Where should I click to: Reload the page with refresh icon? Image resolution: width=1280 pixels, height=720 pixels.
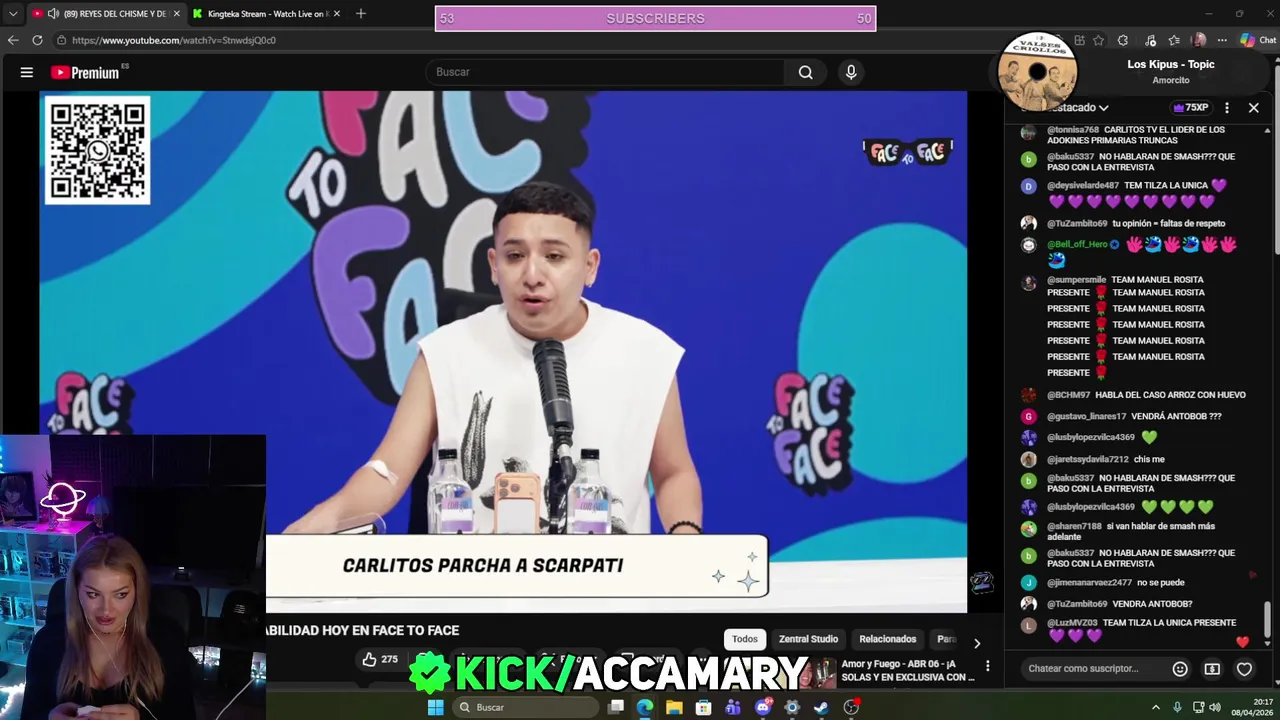tap(37, 40)
